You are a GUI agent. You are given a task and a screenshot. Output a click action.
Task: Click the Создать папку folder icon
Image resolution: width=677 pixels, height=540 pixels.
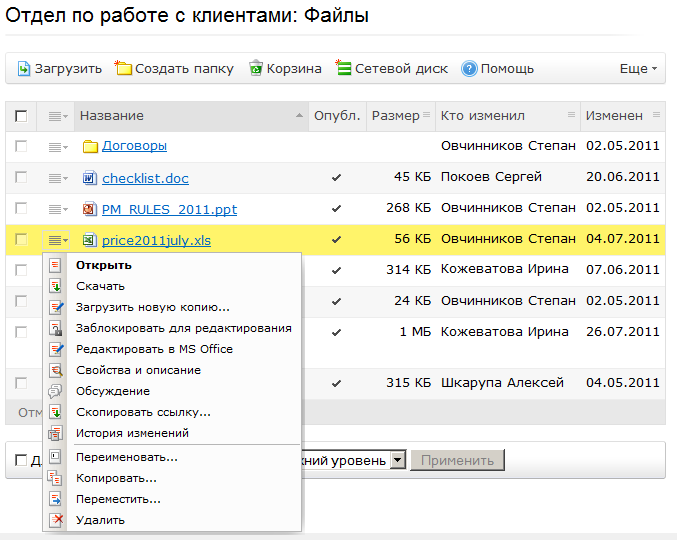[x=123, y=68]
